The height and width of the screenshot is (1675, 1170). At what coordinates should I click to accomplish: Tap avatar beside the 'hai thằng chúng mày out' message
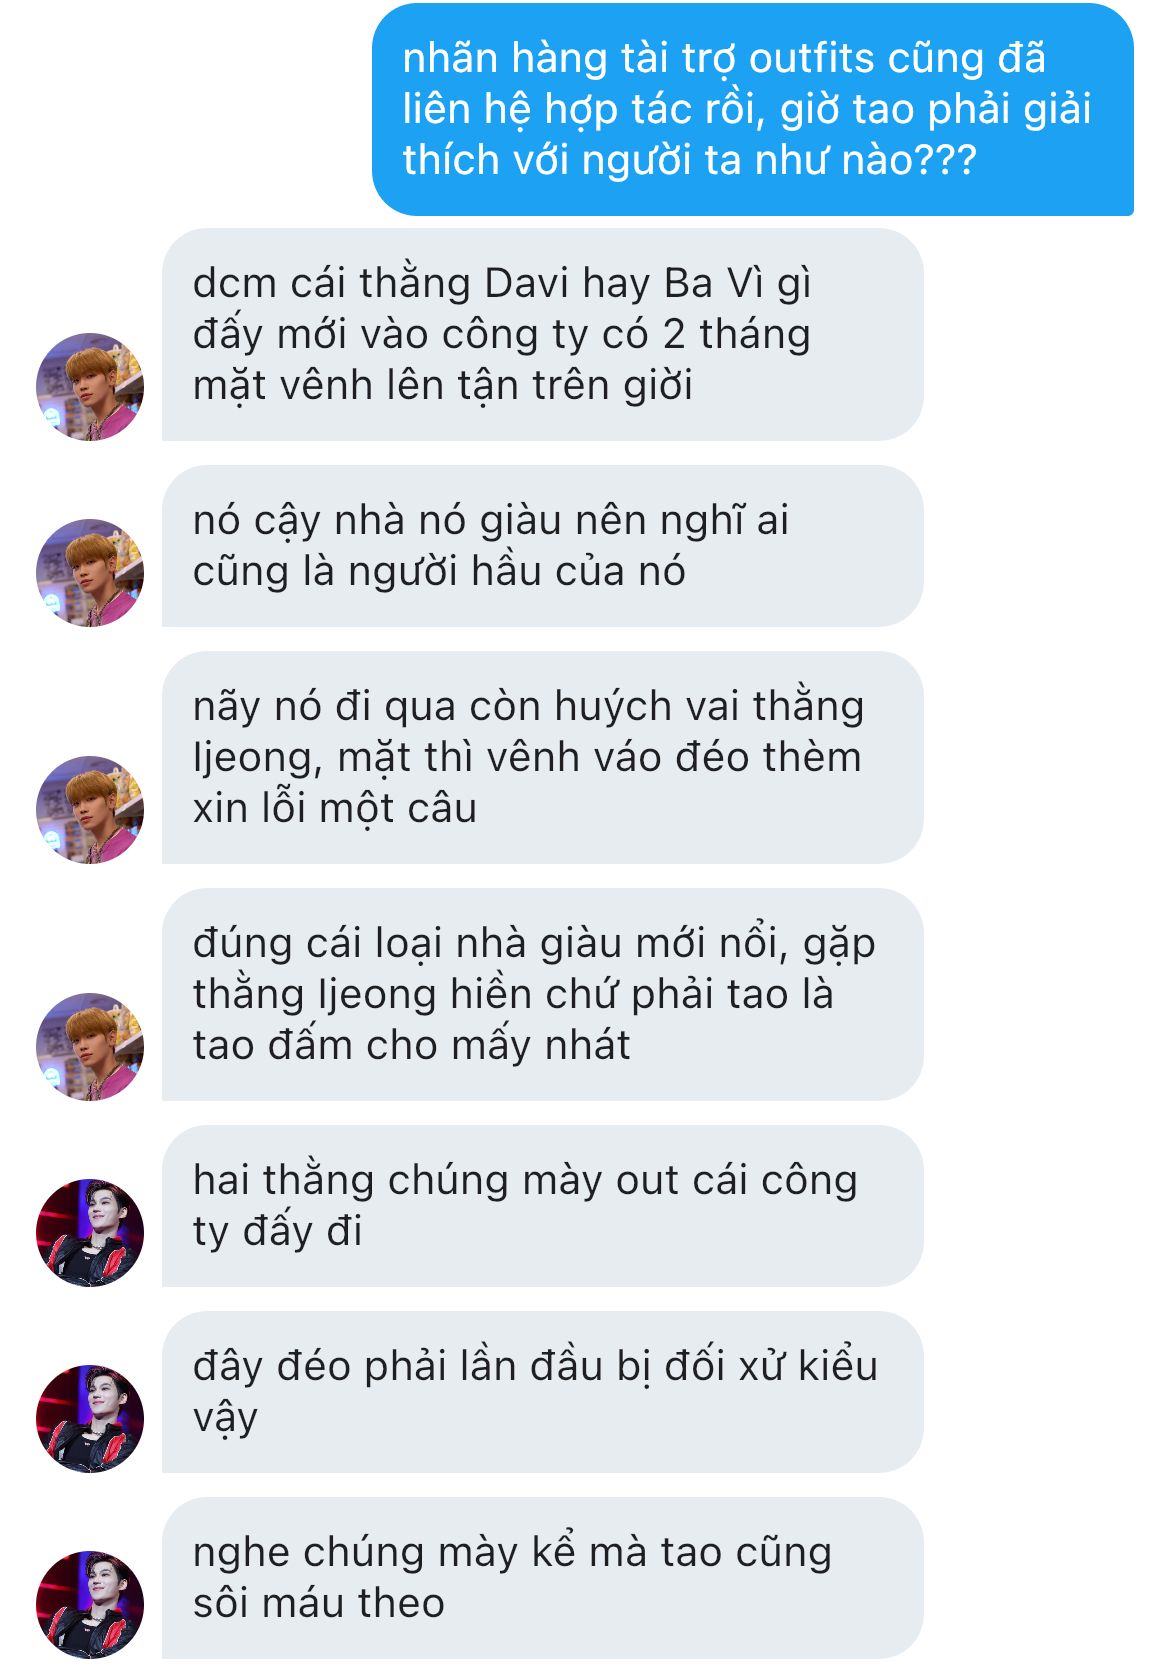[90, 1233]
